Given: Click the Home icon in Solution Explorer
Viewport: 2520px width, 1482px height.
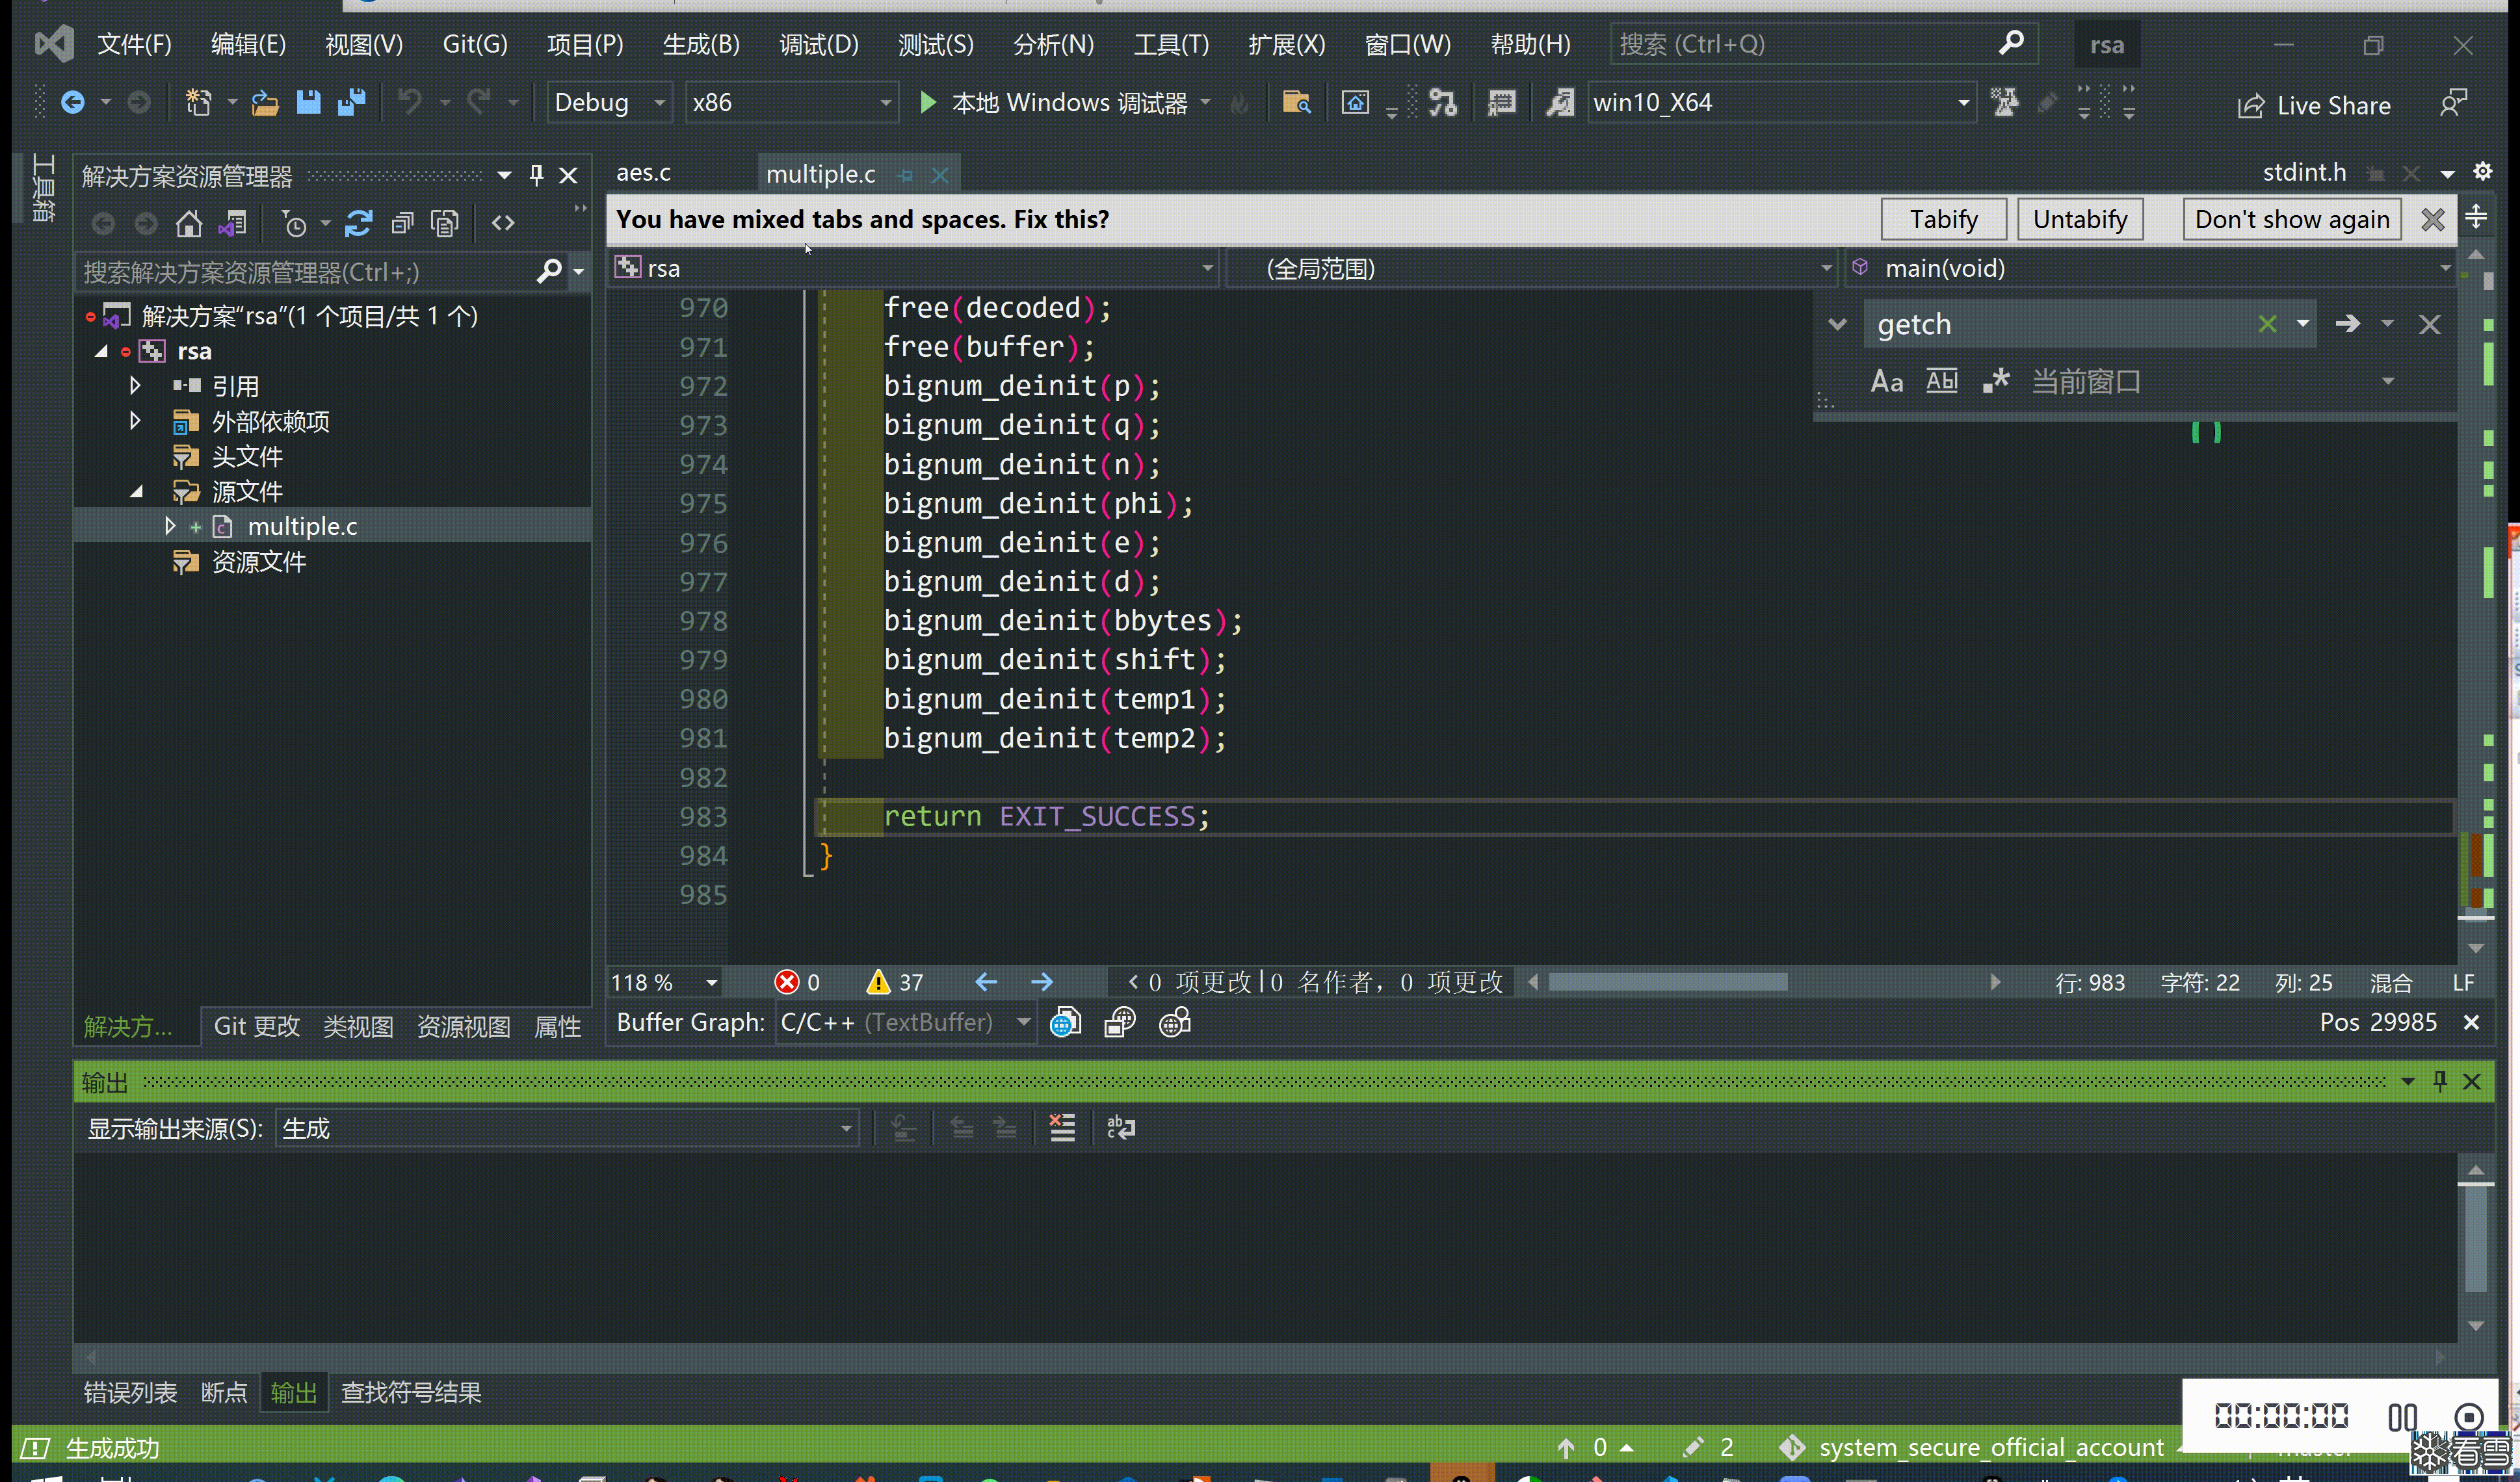Looking at the screenshot, I should click(188, 223).
